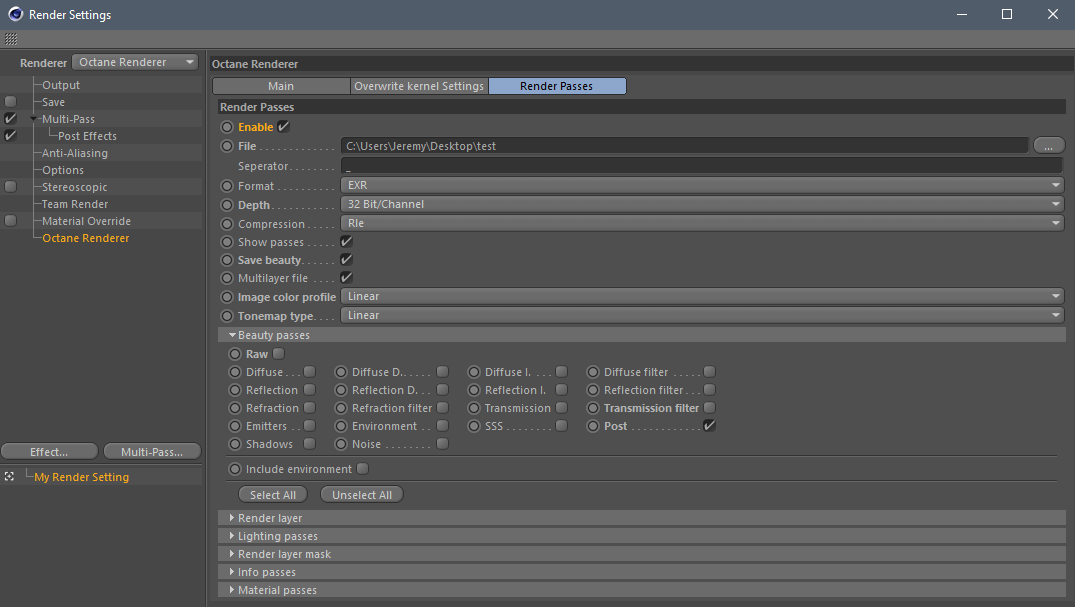Click the file browse ... button
Screen dimensions: 1075x607
coord(1049,145)
